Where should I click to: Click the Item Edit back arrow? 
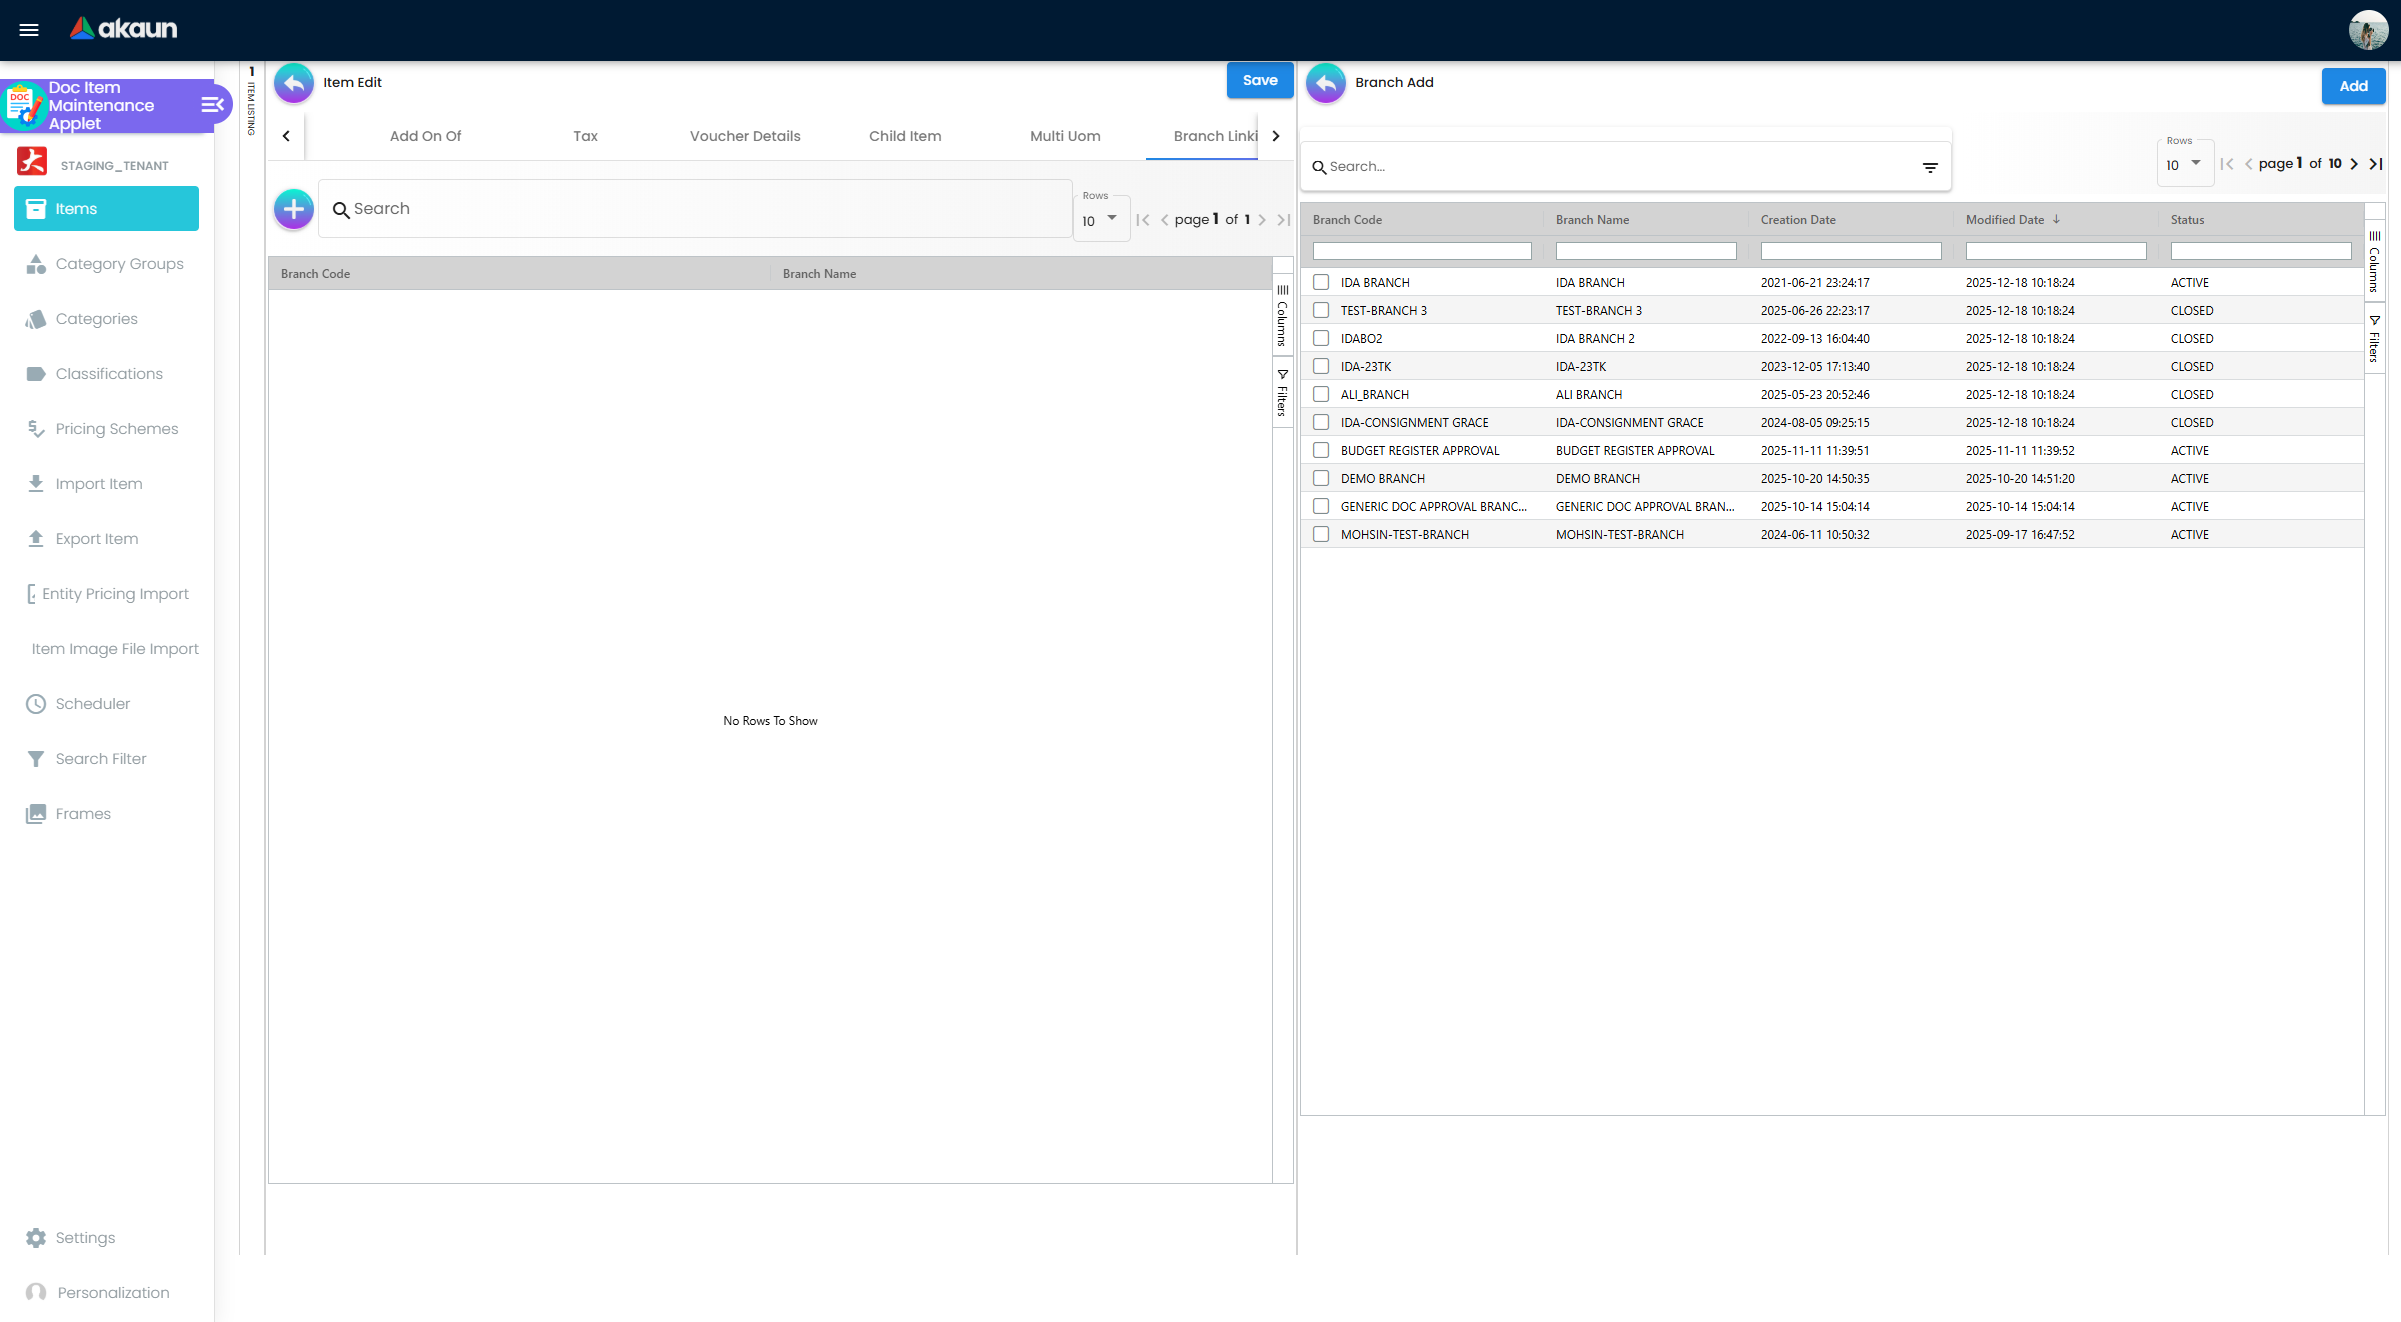point(294,83)
